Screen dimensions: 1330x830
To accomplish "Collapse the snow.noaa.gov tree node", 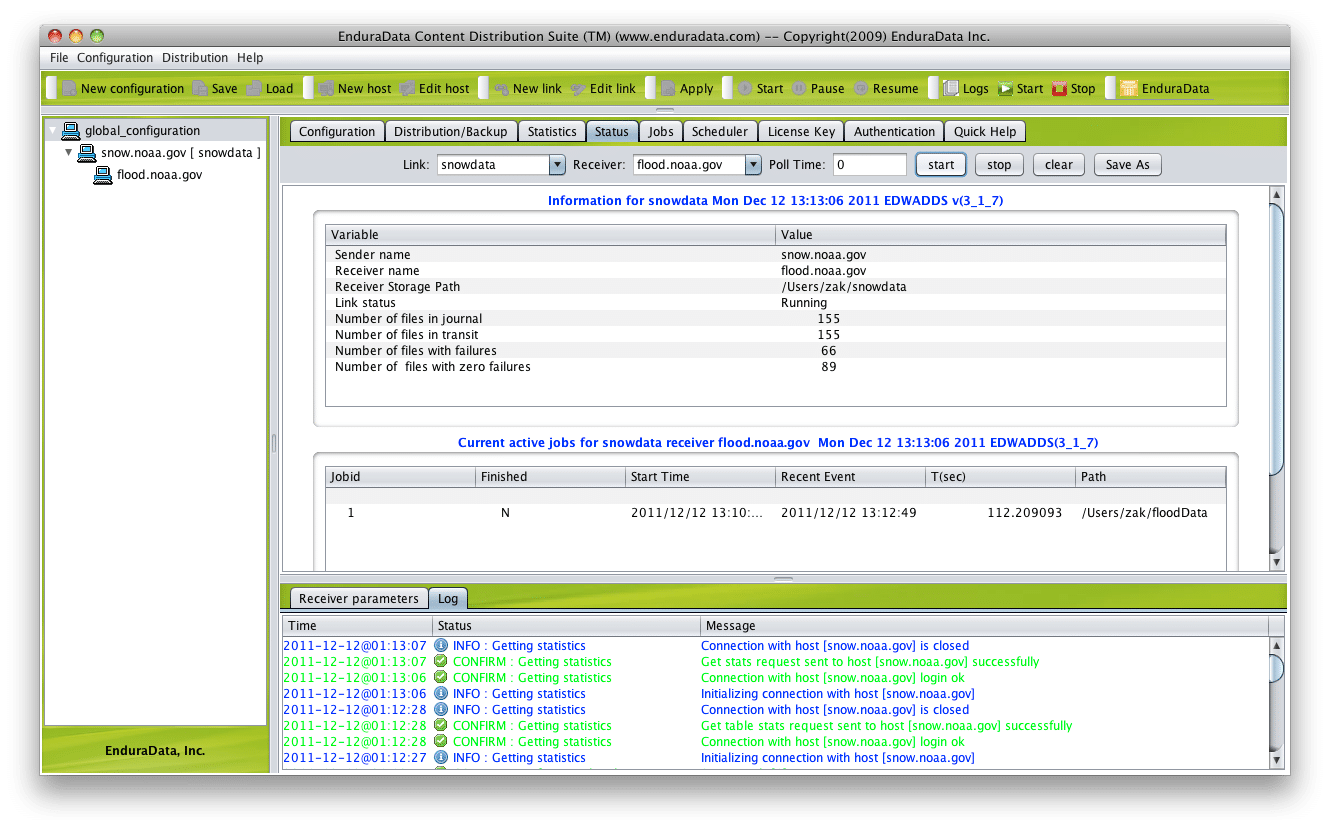I will pos(68,153).
